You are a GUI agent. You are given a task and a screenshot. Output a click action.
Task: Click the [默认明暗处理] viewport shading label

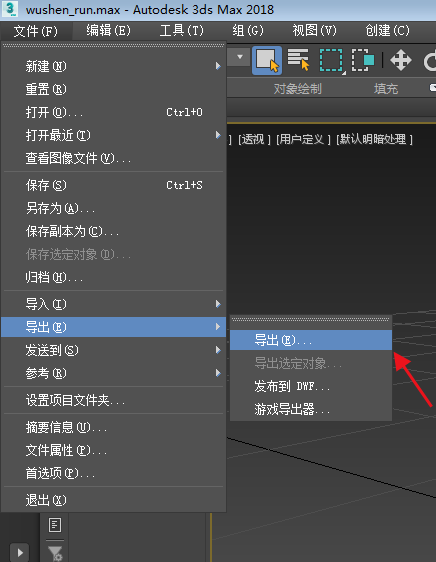tap(374, 139)
